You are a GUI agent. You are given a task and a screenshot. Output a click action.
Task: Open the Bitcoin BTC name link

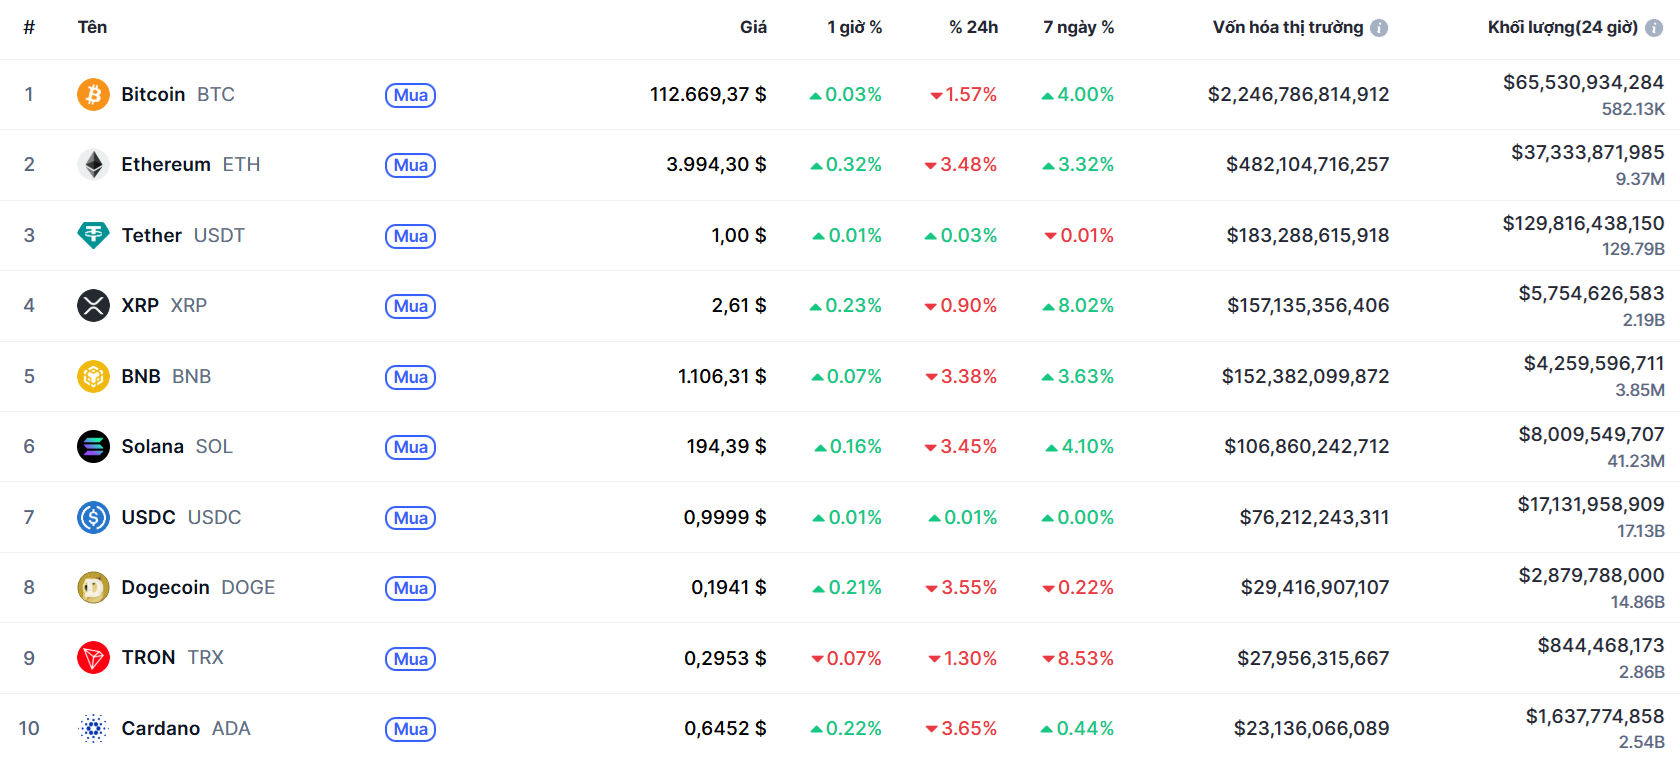pos(178,94)
